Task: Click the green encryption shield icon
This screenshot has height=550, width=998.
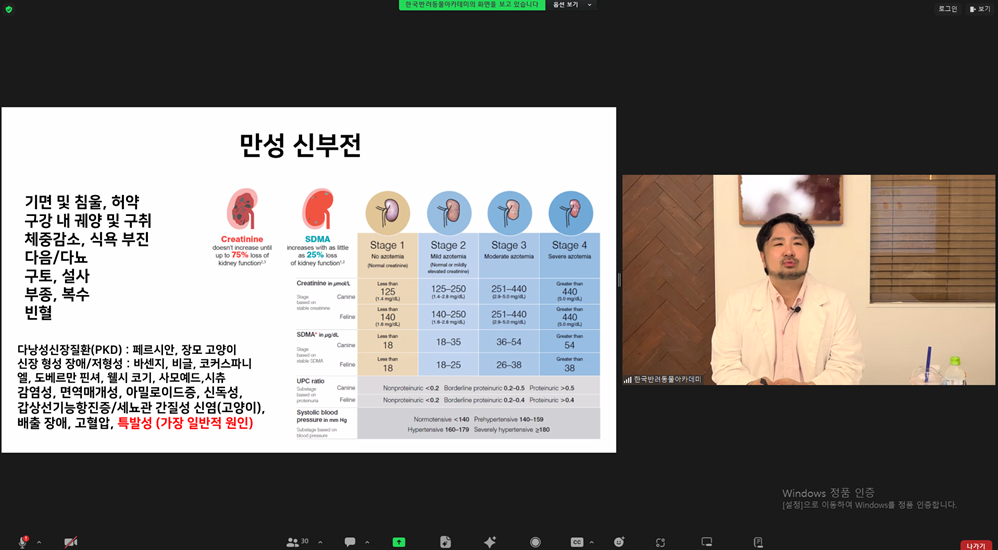Action: (8, 9)
